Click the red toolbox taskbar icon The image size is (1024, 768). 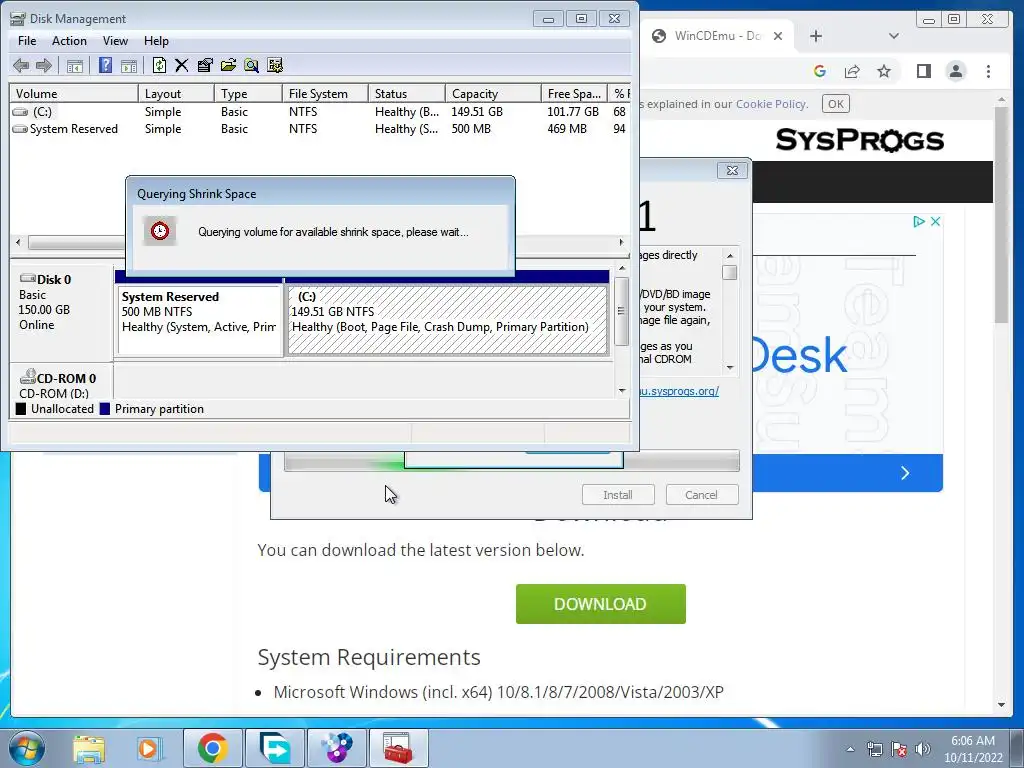click(398, 748)
